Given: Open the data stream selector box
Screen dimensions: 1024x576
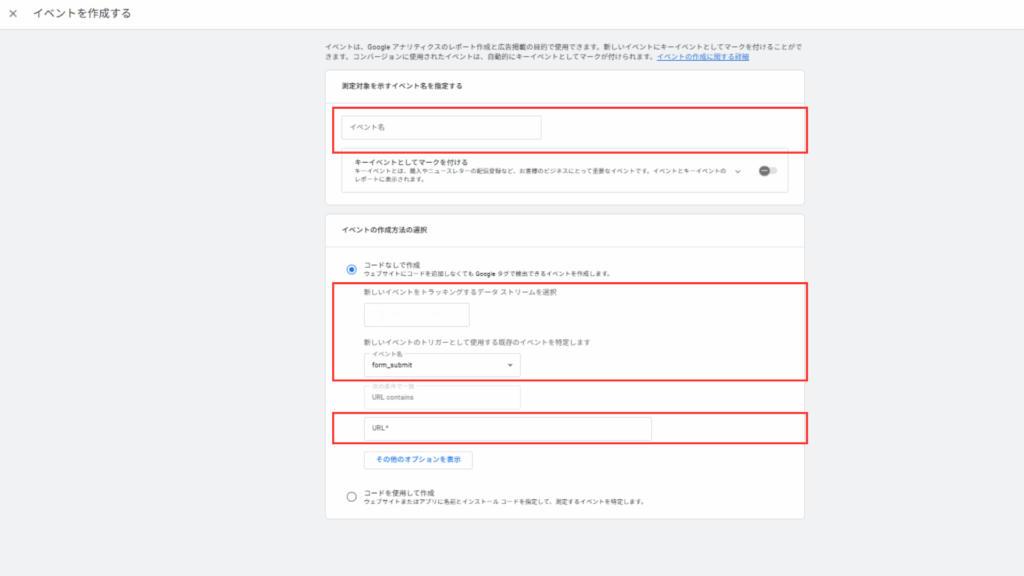Looking at the screenshot, I should click(416, 315).
